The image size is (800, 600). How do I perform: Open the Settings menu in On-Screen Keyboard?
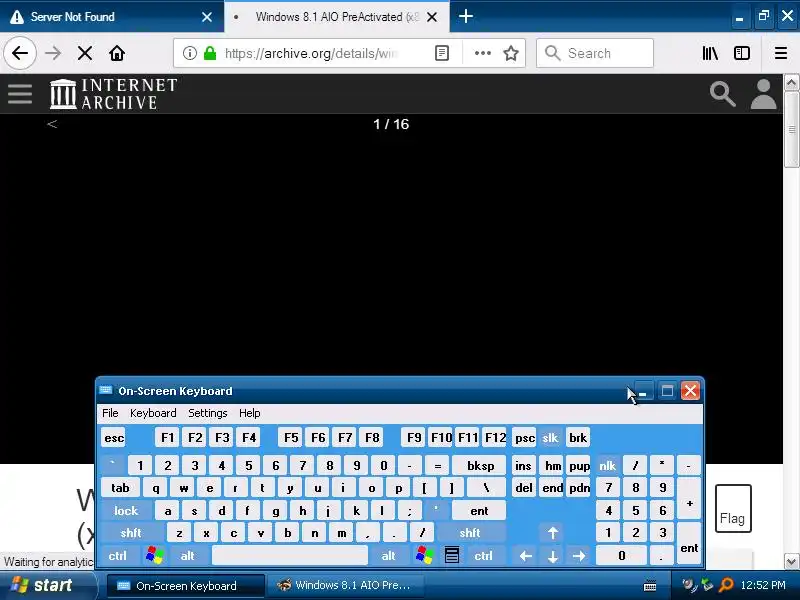click(208, 413)
